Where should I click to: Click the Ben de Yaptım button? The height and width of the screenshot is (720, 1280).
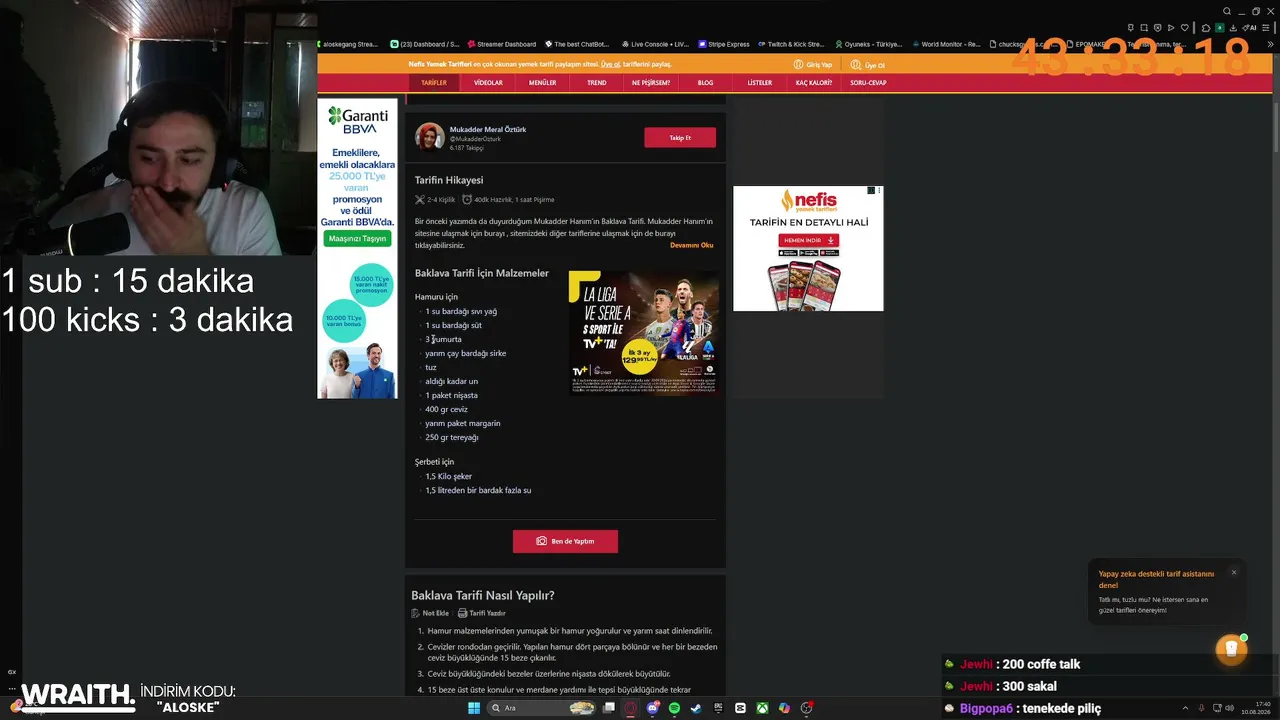click(565, 541)
